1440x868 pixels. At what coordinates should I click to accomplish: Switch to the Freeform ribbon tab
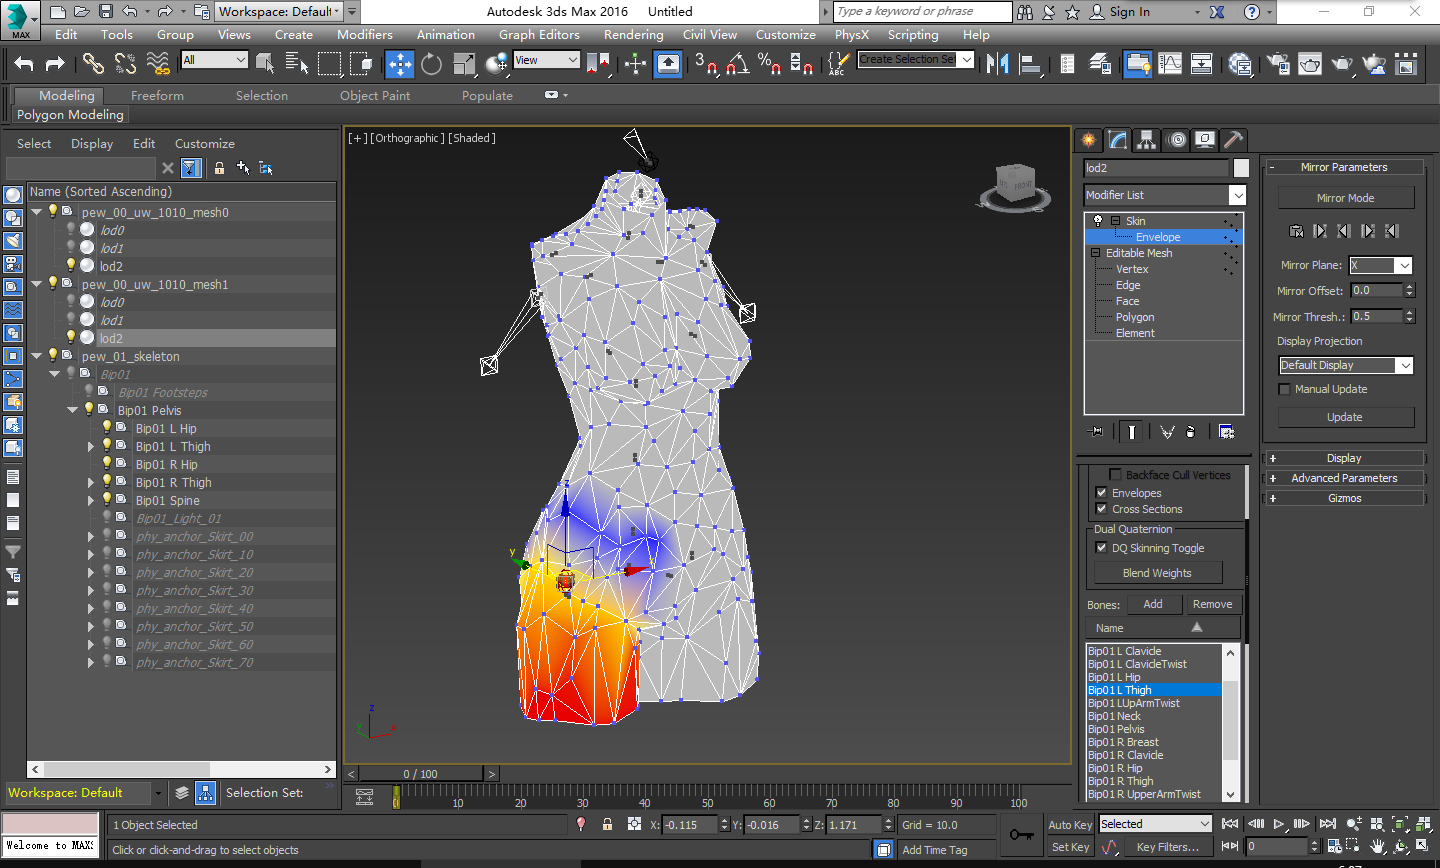(x=157, y=96)
